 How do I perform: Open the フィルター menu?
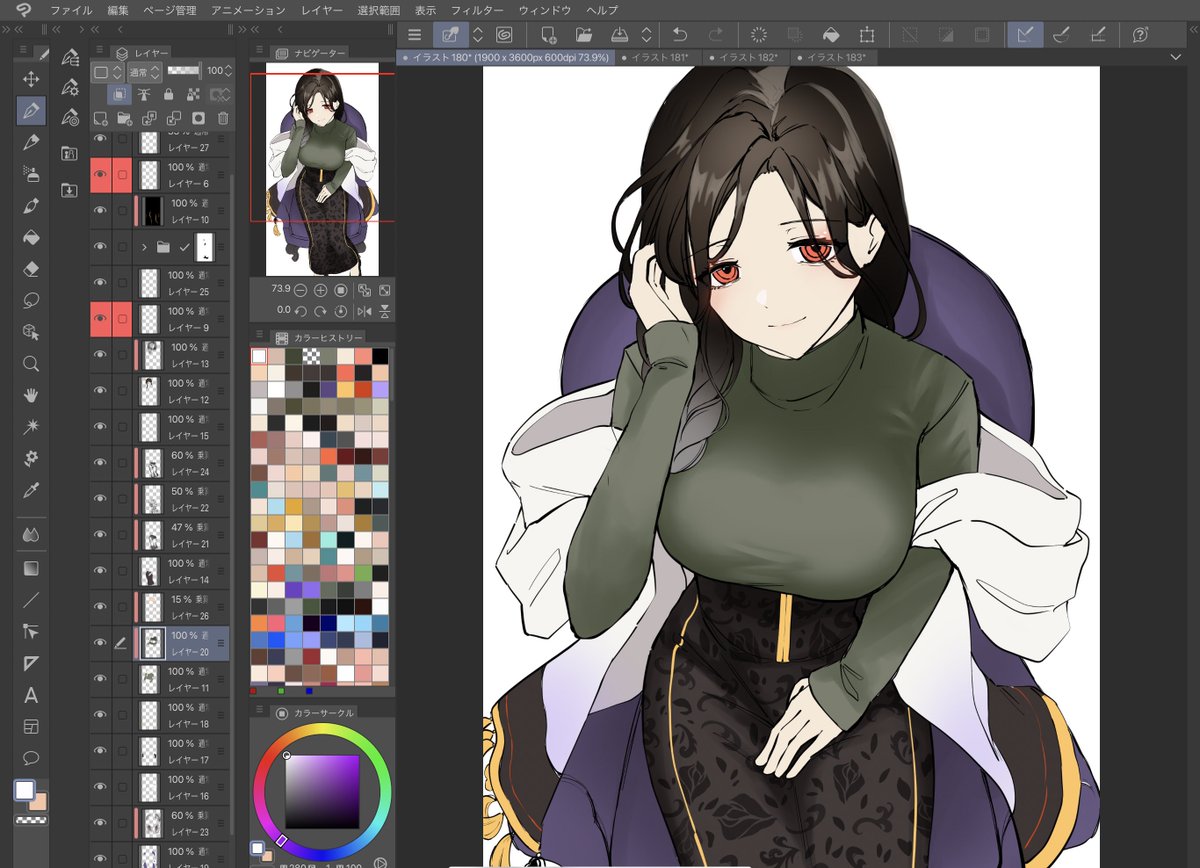(476, 10)
